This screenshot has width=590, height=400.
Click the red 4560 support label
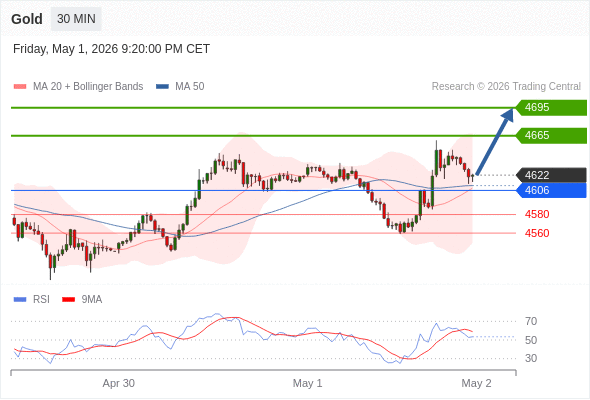point(537,233)
